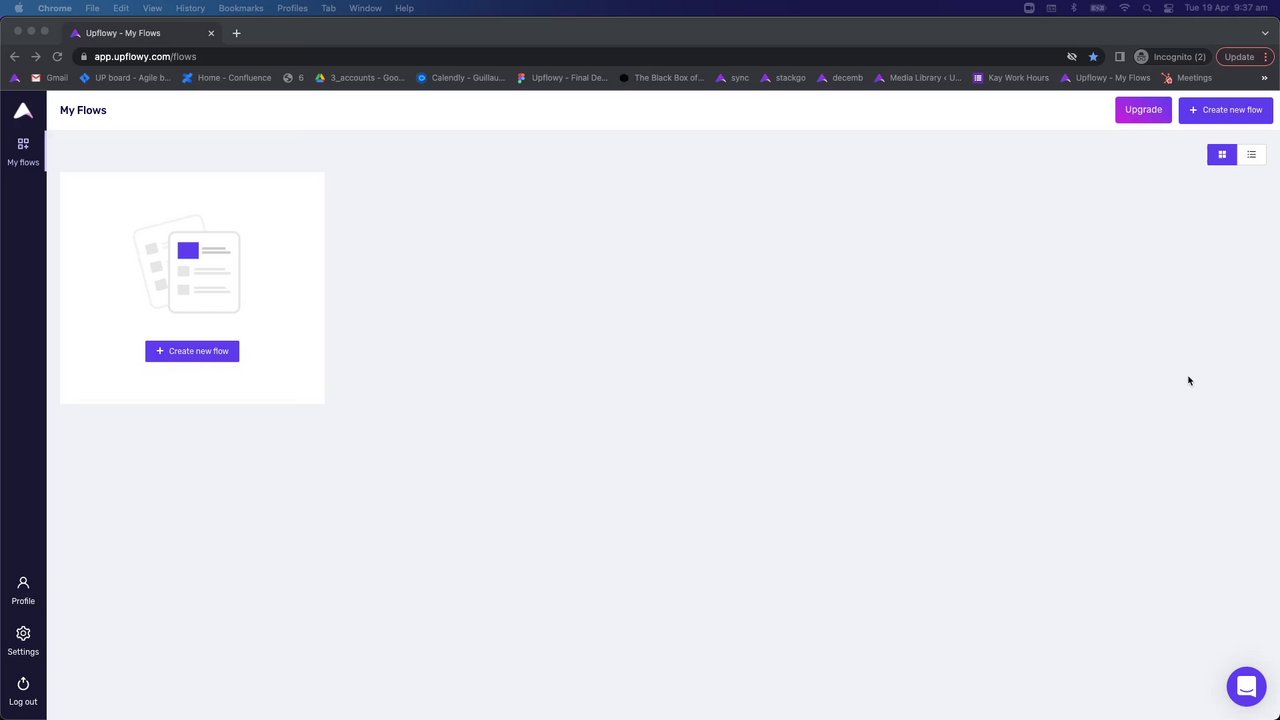Open The Black Box of... bookmark
Image resolution: width=1280 pixels, height=720 pixels.
[x=661, y=78]
